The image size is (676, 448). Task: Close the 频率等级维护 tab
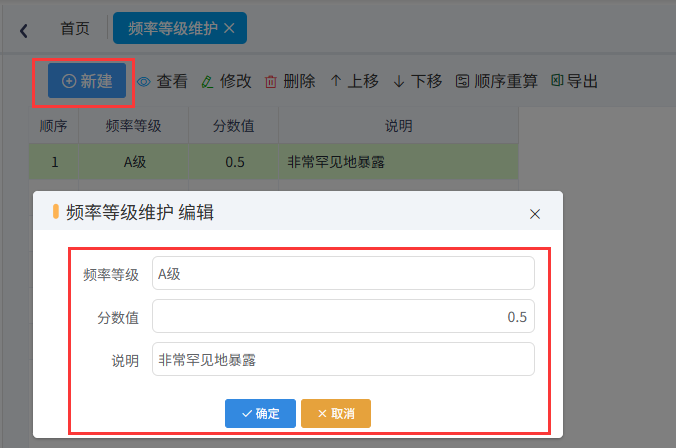point(229,28)
